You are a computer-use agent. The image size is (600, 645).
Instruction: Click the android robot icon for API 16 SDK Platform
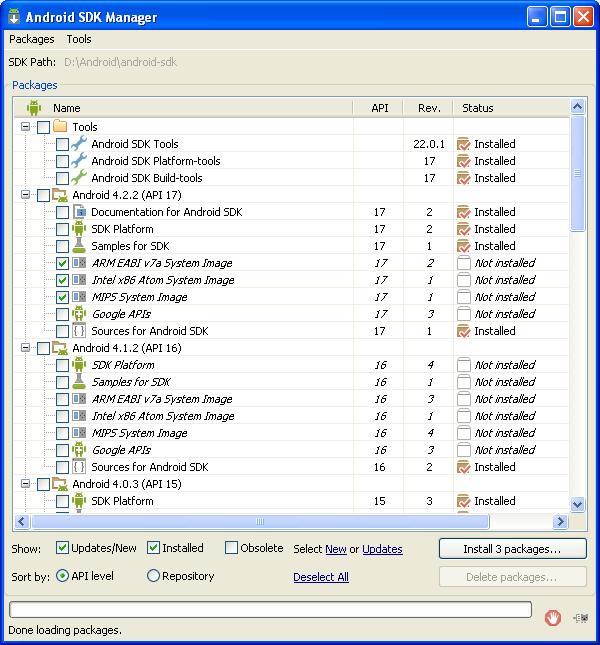tap(79, 364)
